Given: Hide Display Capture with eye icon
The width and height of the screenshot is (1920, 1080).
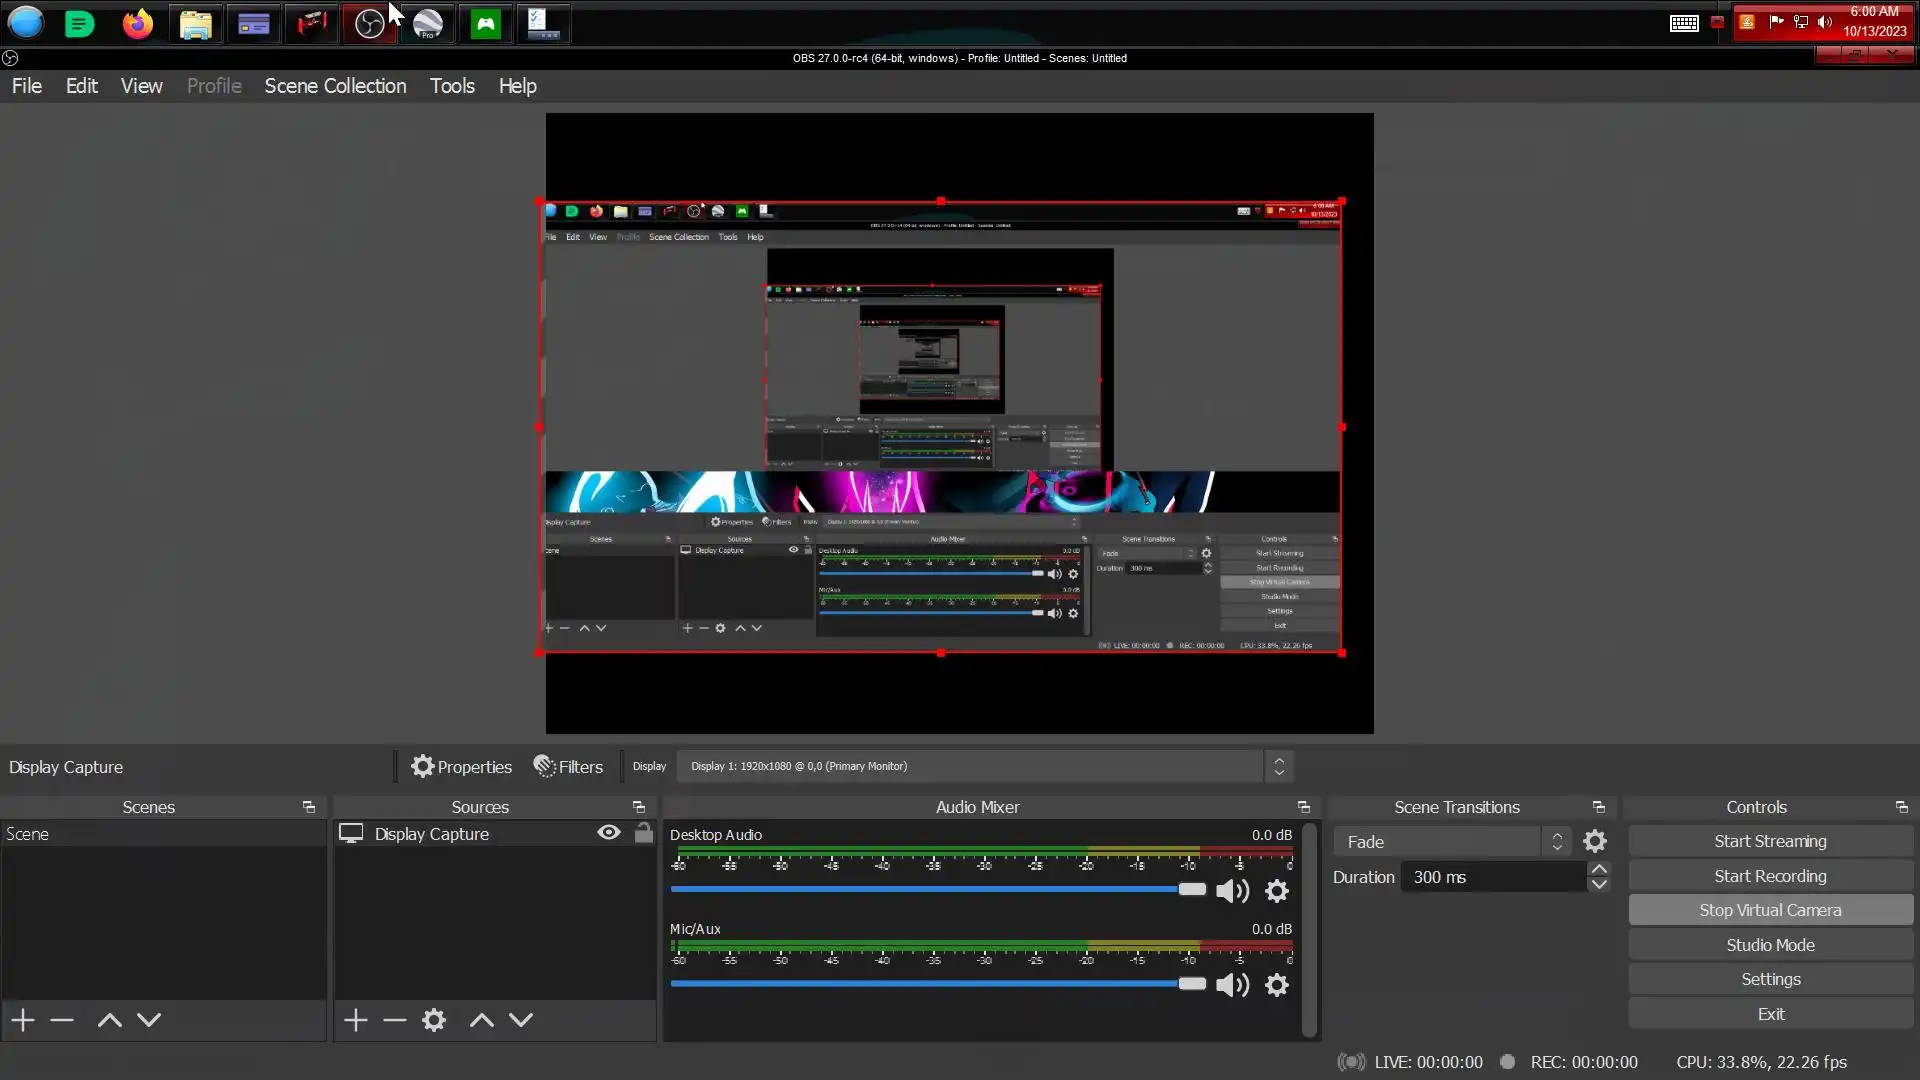Looking at the screenshot, I should pos(609,833).
